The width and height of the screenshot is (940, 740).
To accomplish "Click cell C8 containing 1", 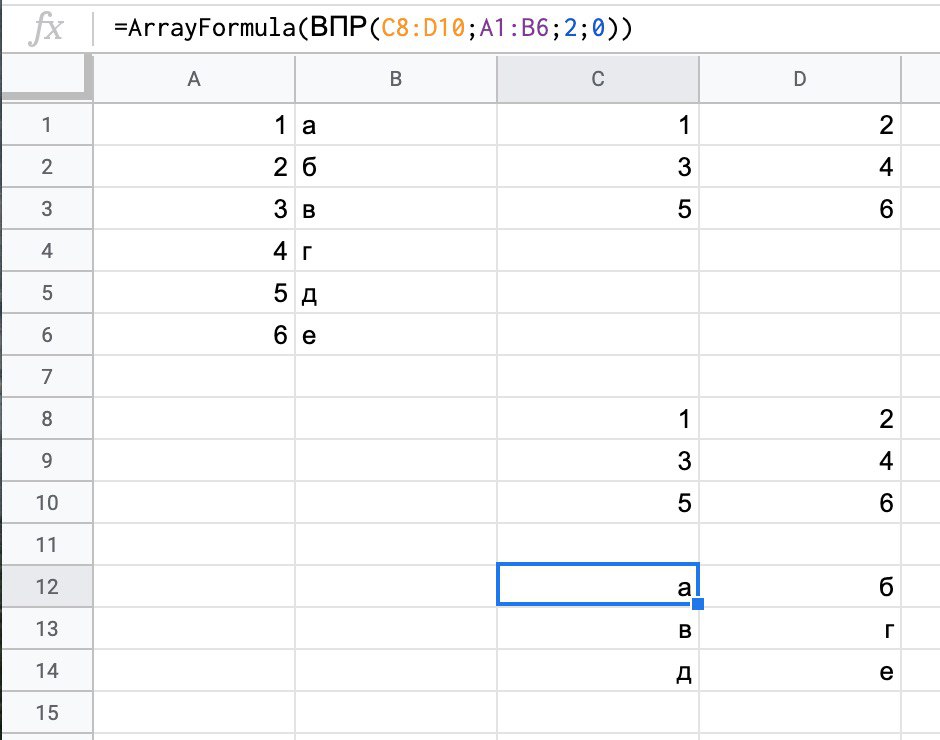I will [598, 418].
